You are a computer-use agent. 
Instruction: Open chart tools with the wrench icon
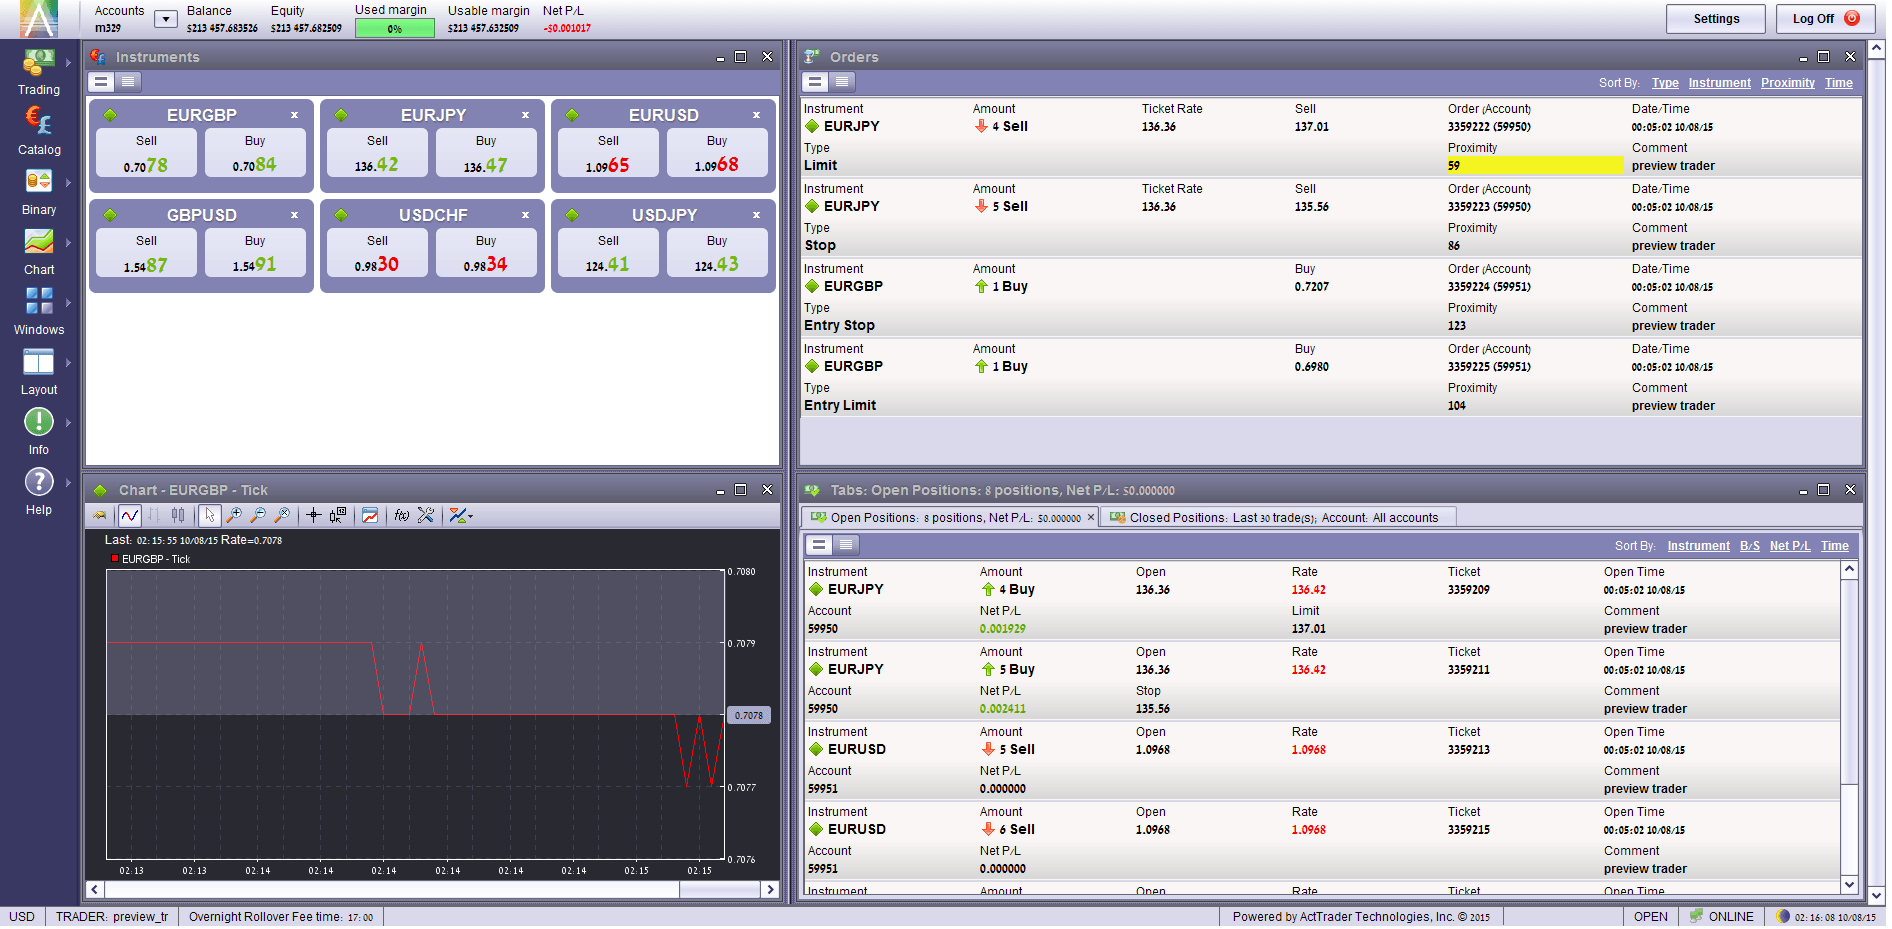coord(425,515)
